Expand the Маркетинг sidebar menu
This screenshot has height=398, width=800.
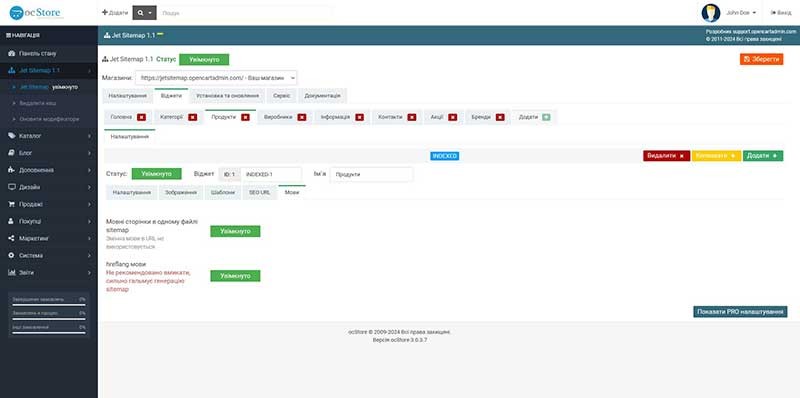click(48, 238)
